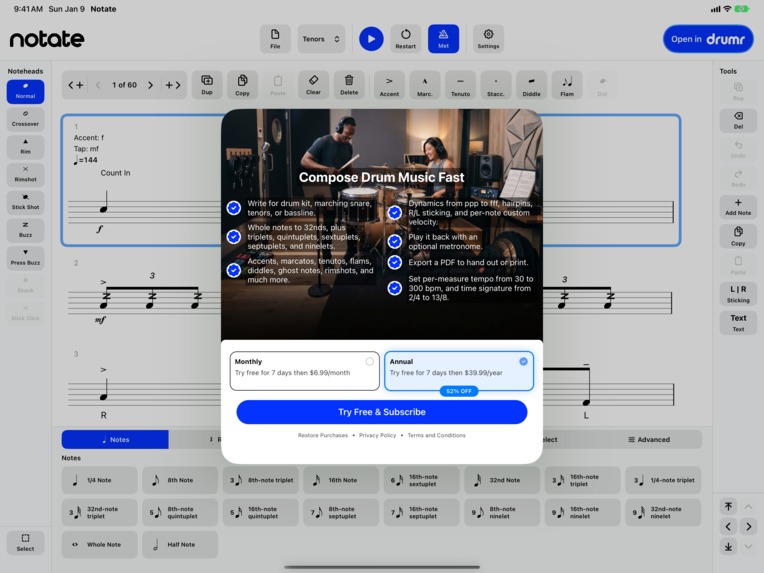This screenshot has width=764, height=573.
Task: Select the Rimshot notehead
Action: point(25,175)
